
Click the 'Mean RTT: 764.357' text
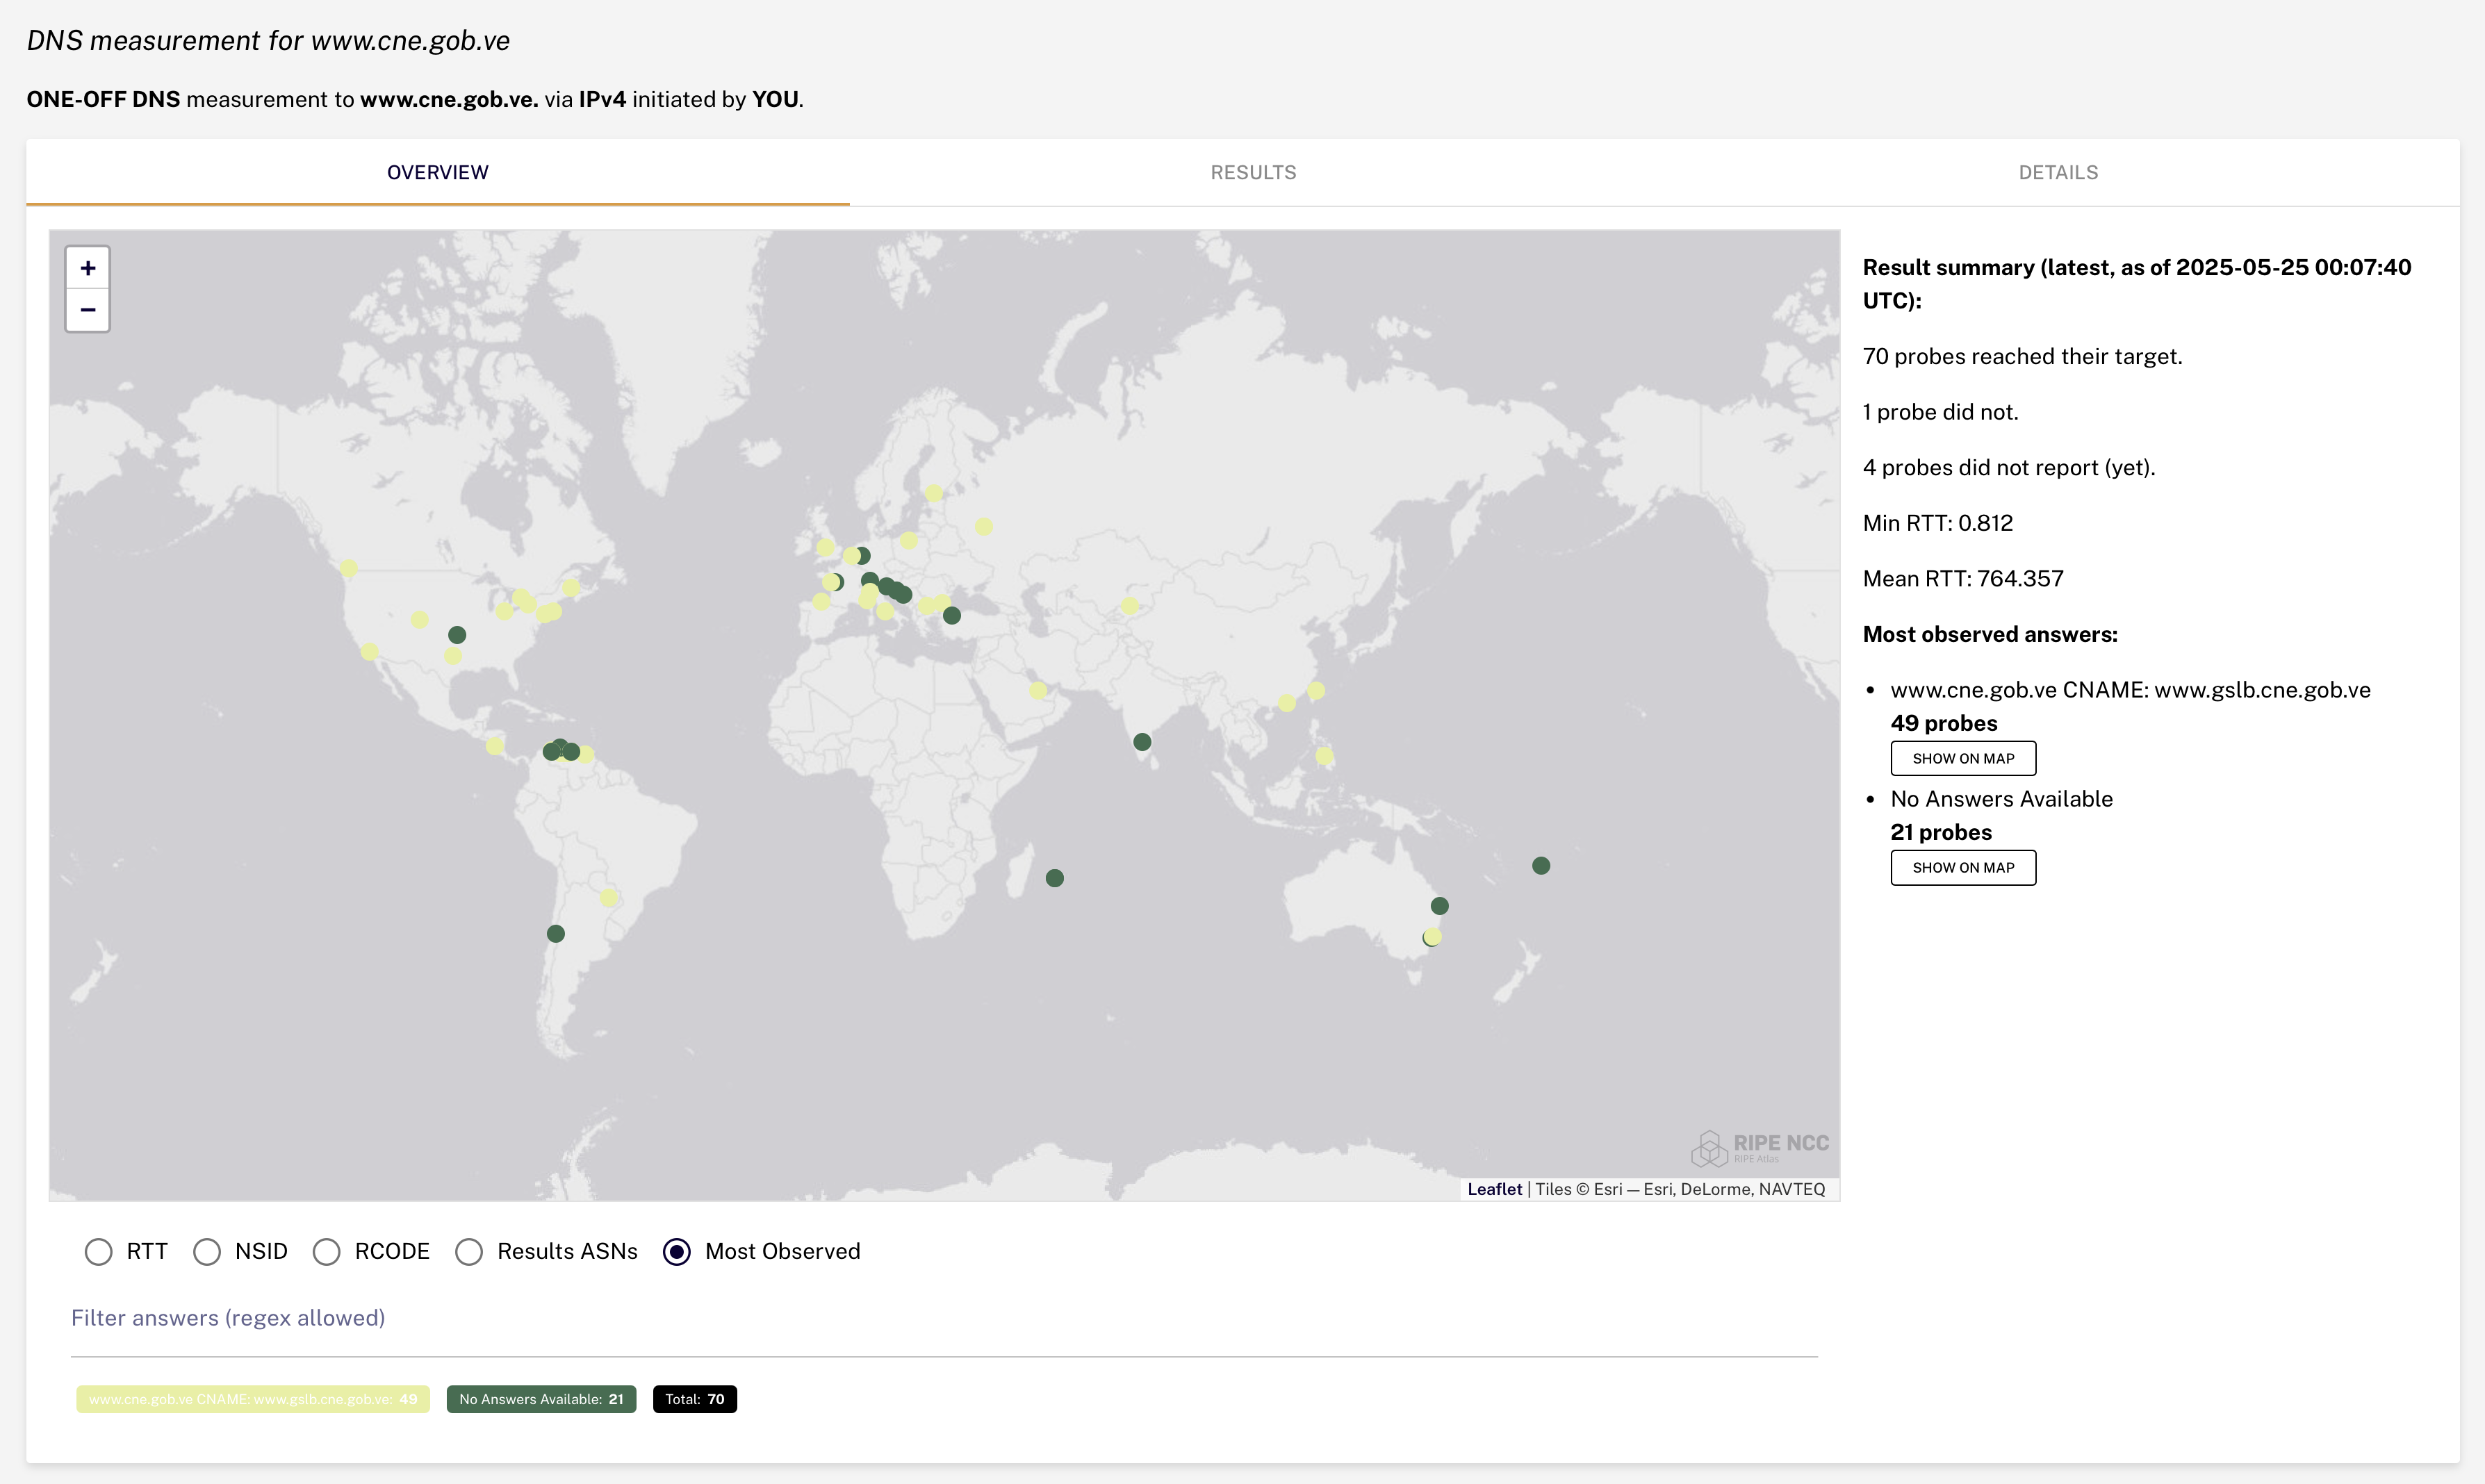pyautogui.click(x=1963, y=579)
